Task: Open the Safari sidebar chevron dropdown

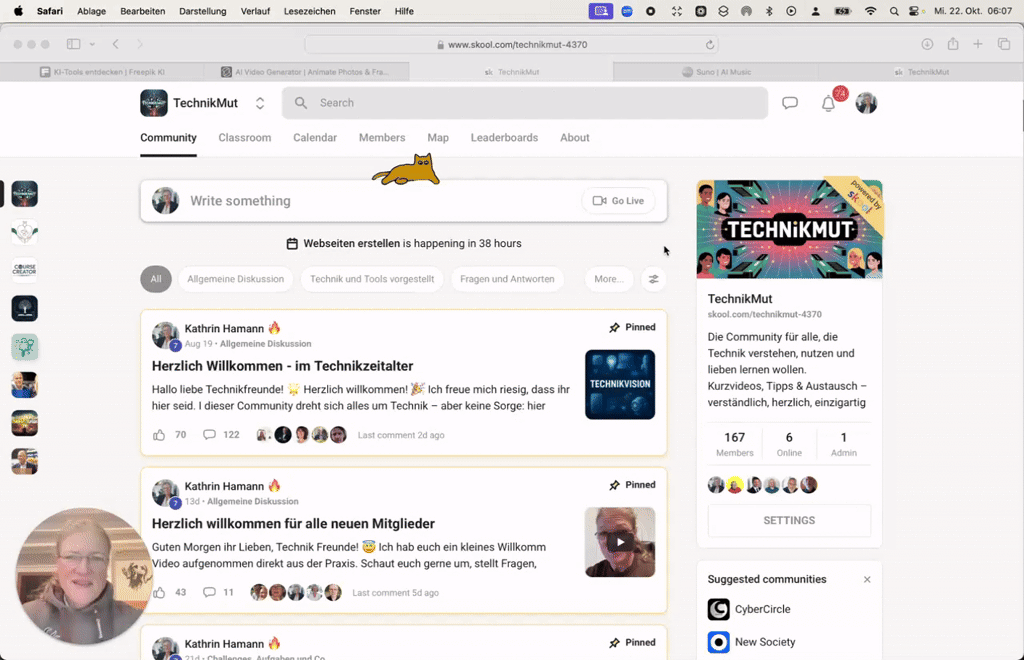Action: point(92,44)
